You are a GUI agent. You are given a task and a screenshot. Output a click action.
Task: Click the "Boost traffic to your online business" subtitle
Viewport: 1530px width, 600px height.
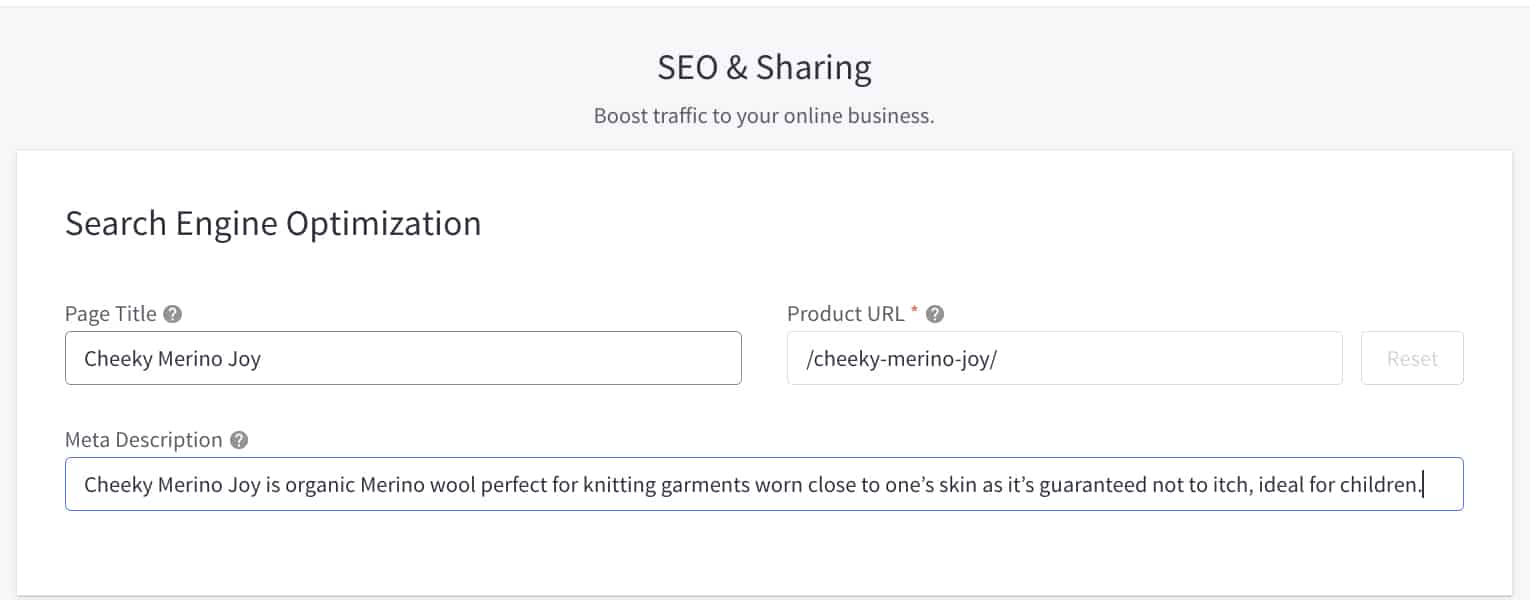click(764, 115)
